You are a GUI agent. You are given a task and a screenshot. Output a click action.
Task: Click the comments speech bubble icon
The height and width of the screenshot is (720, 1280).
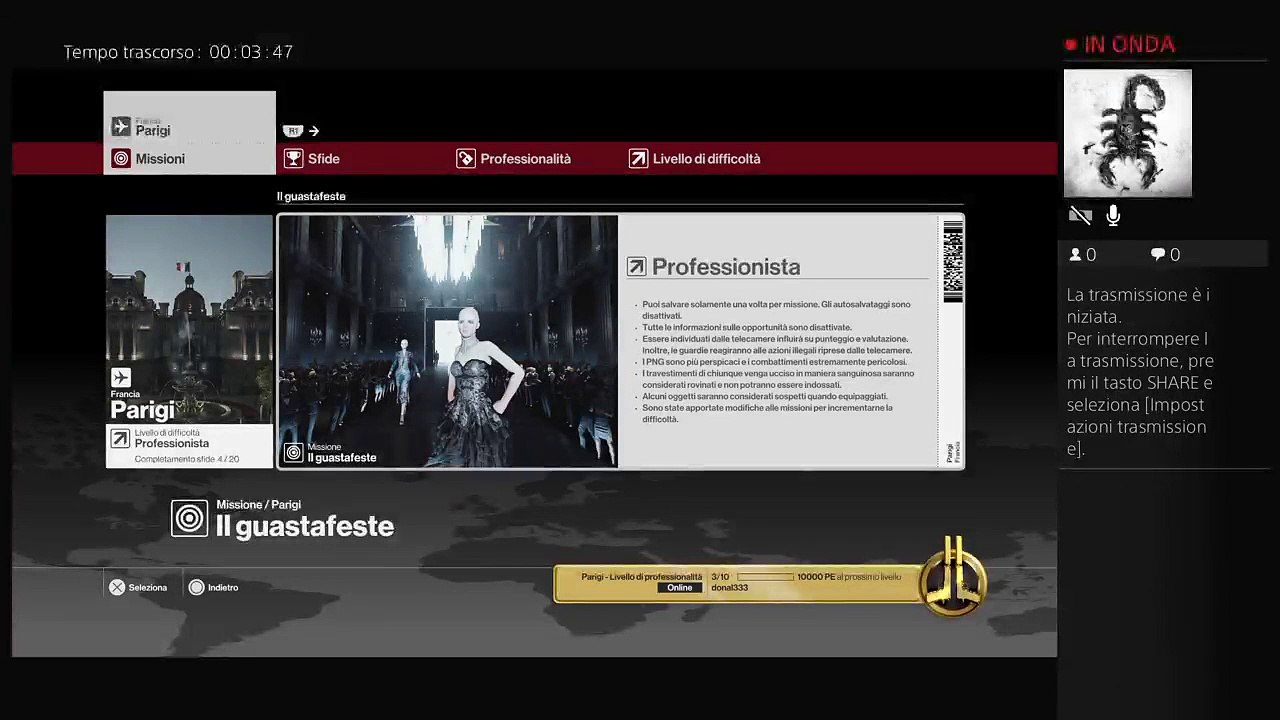(1158, 255)
